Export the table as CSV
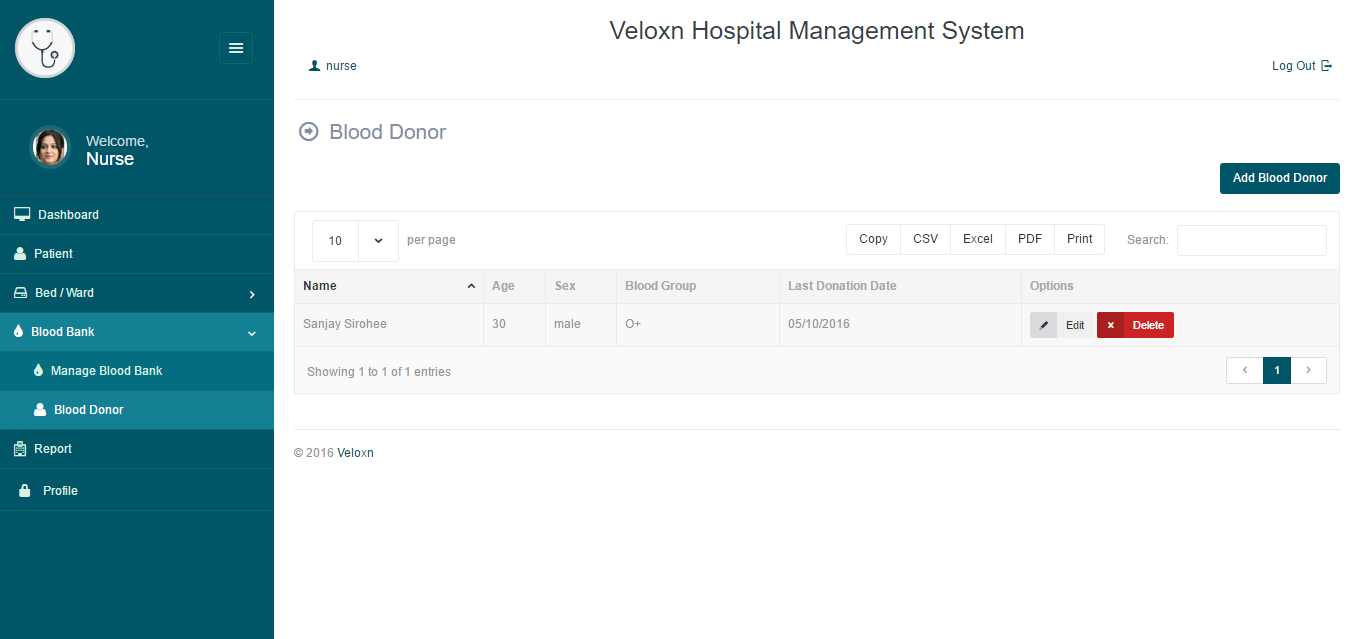 point(925,239)
